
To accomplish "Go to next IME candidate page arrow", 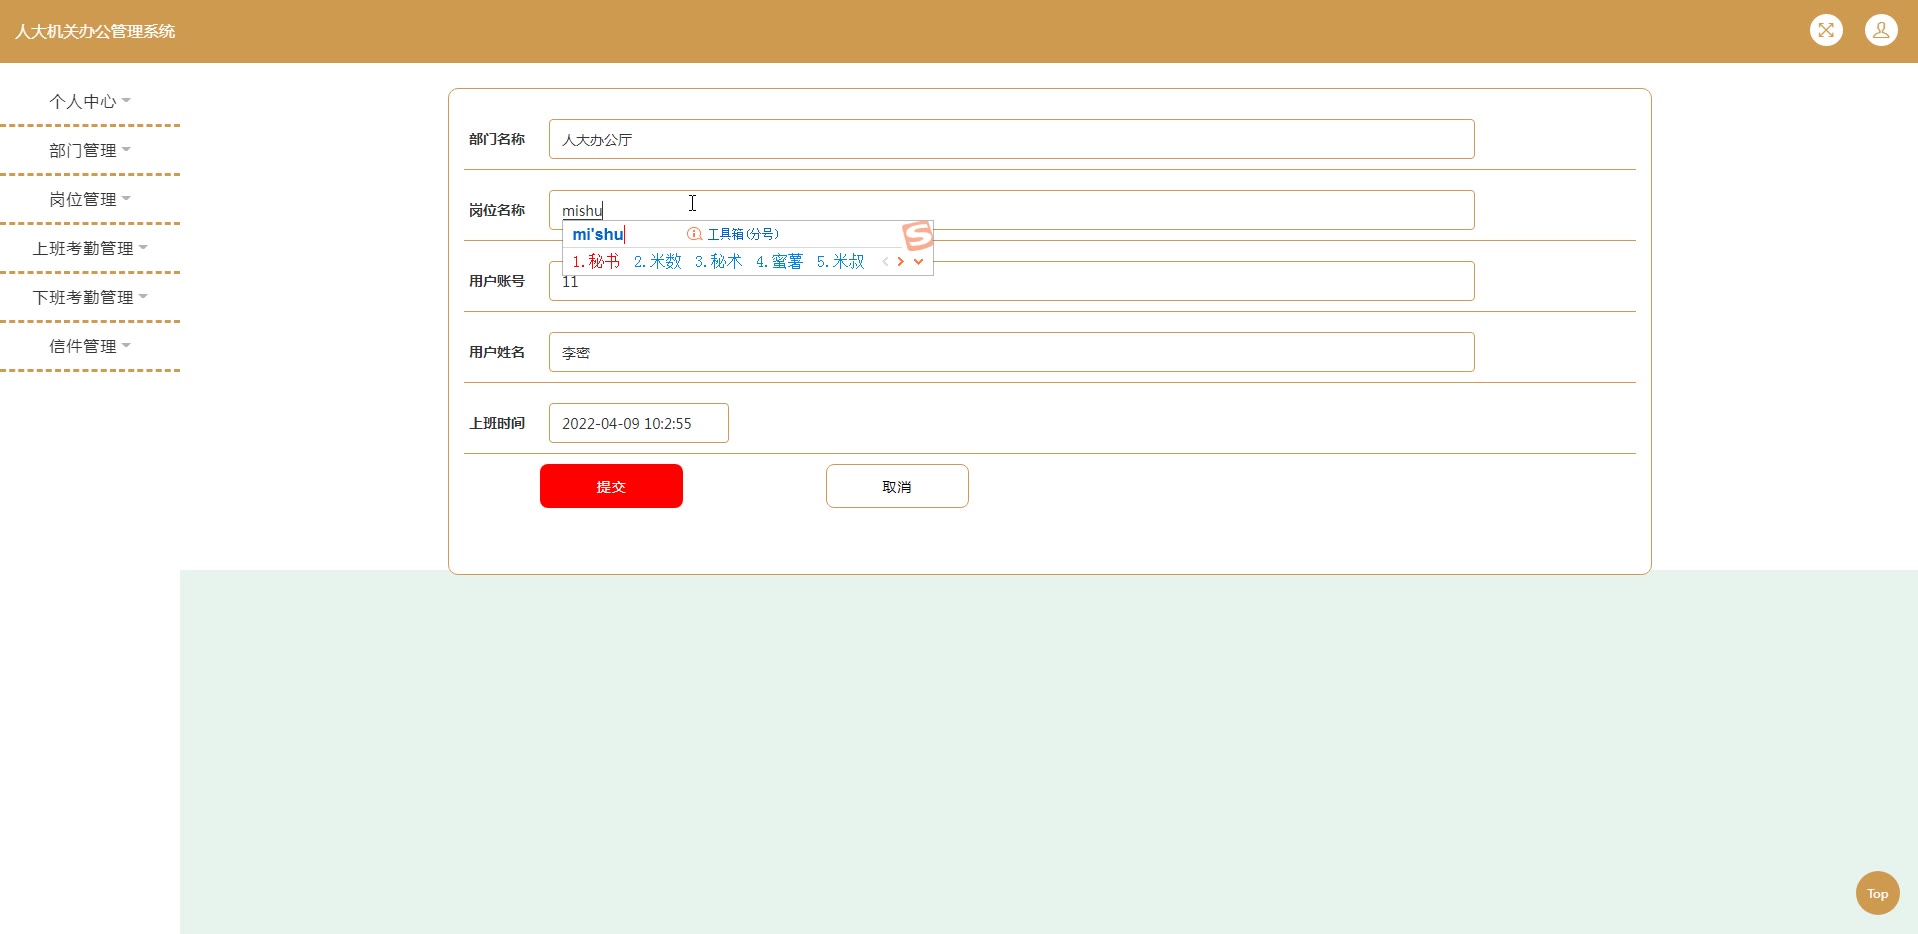I will (901, 262).
